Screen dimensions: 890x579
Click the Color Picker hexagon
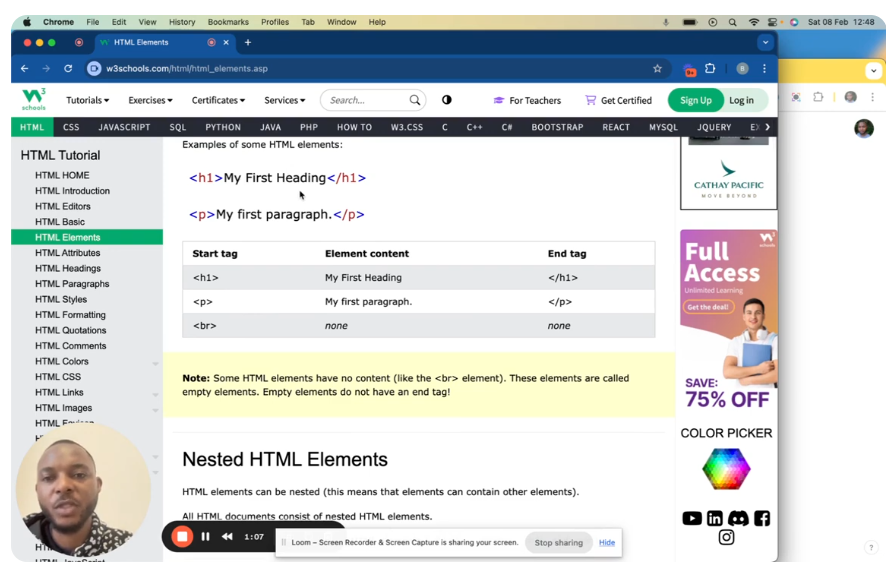pos(726,469)
